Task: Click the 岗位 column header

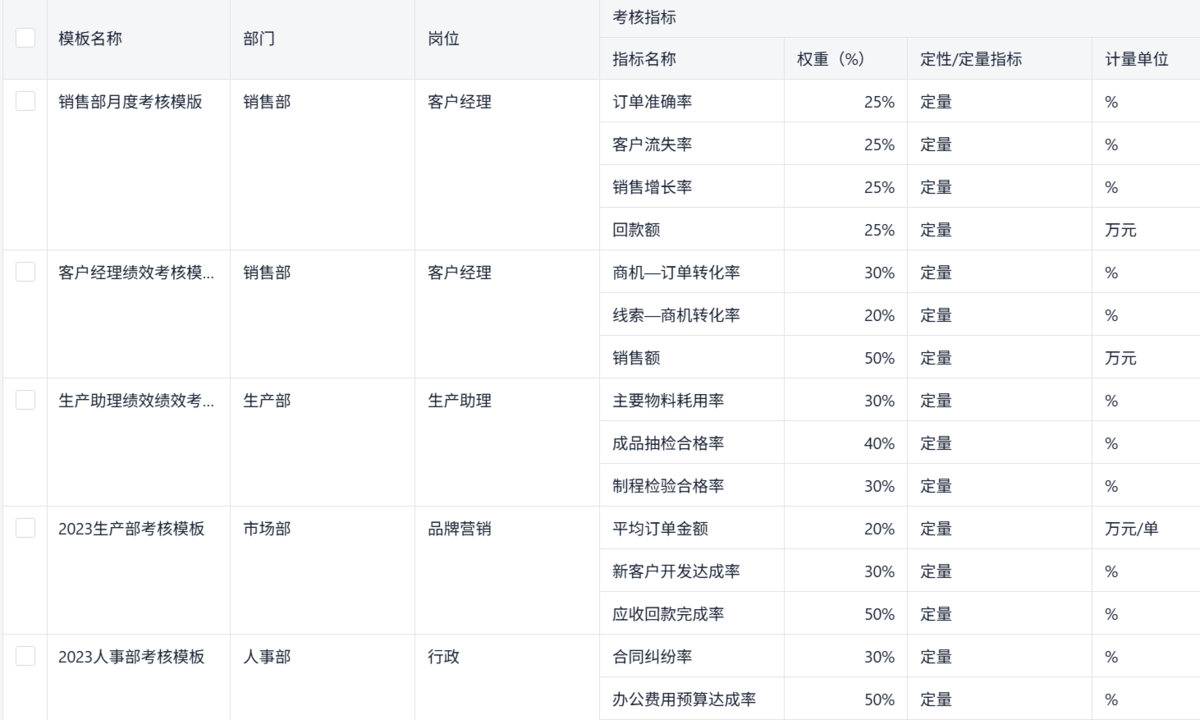Action: pos(443,39)
